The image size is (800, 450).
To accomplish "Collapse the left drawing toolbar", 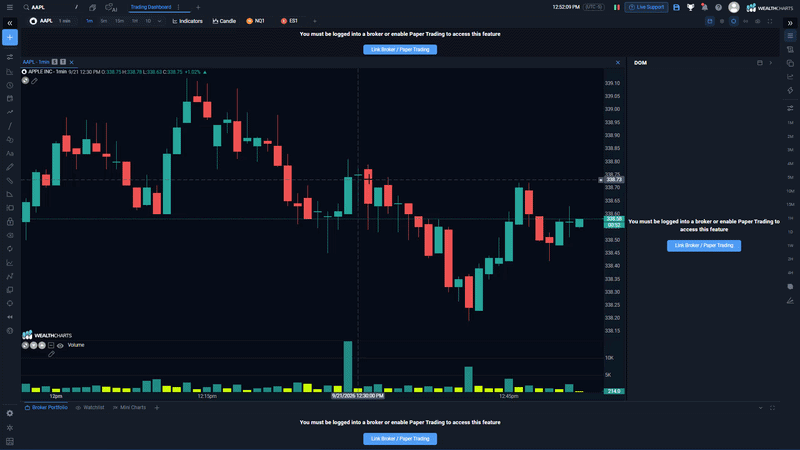I will click(x=10, y=23).
